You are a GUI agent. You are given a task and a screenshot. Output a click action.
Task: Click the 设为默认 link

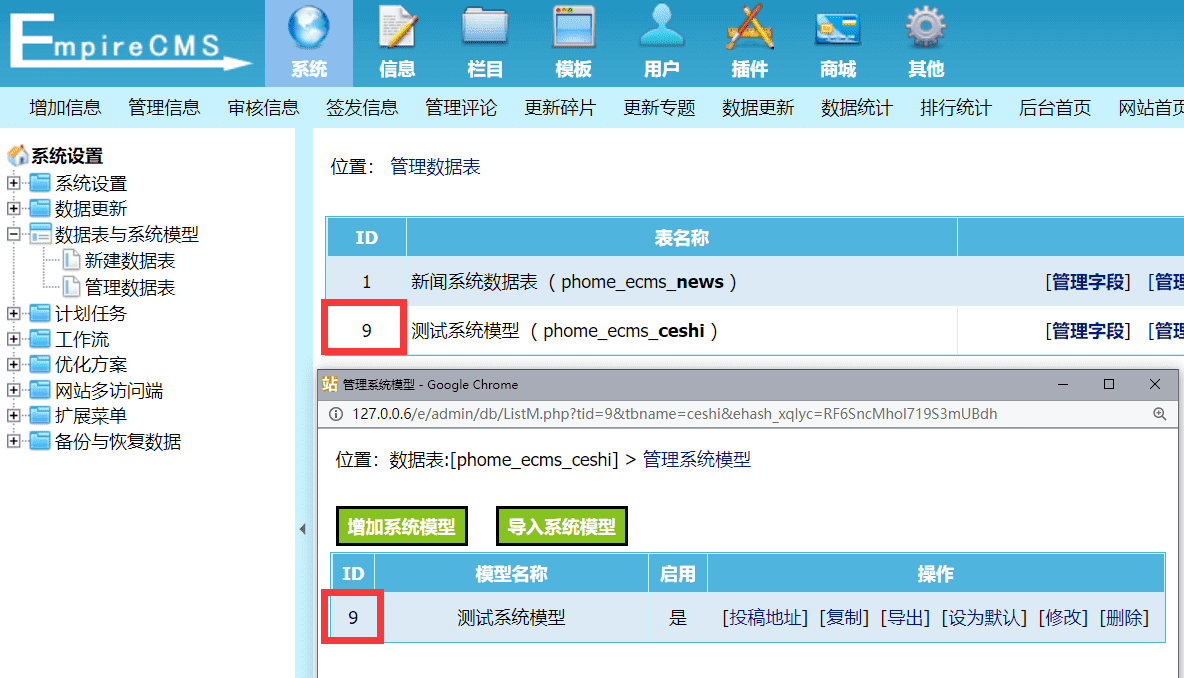984,618
